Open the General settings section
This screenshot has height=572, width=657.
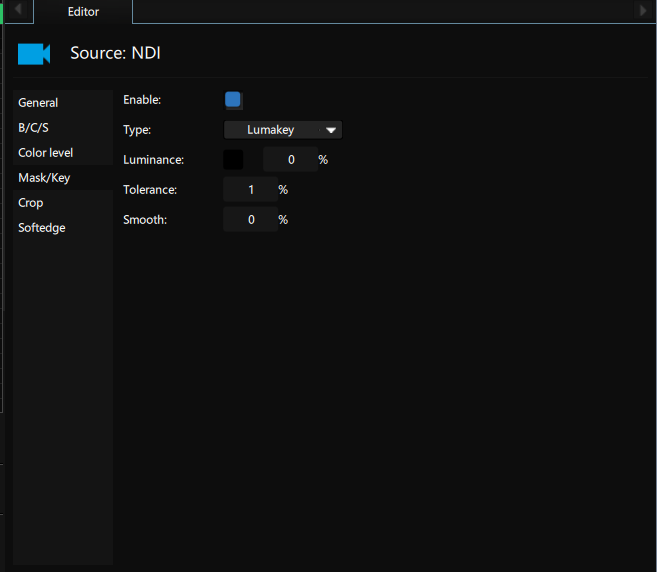click(38, 103)
